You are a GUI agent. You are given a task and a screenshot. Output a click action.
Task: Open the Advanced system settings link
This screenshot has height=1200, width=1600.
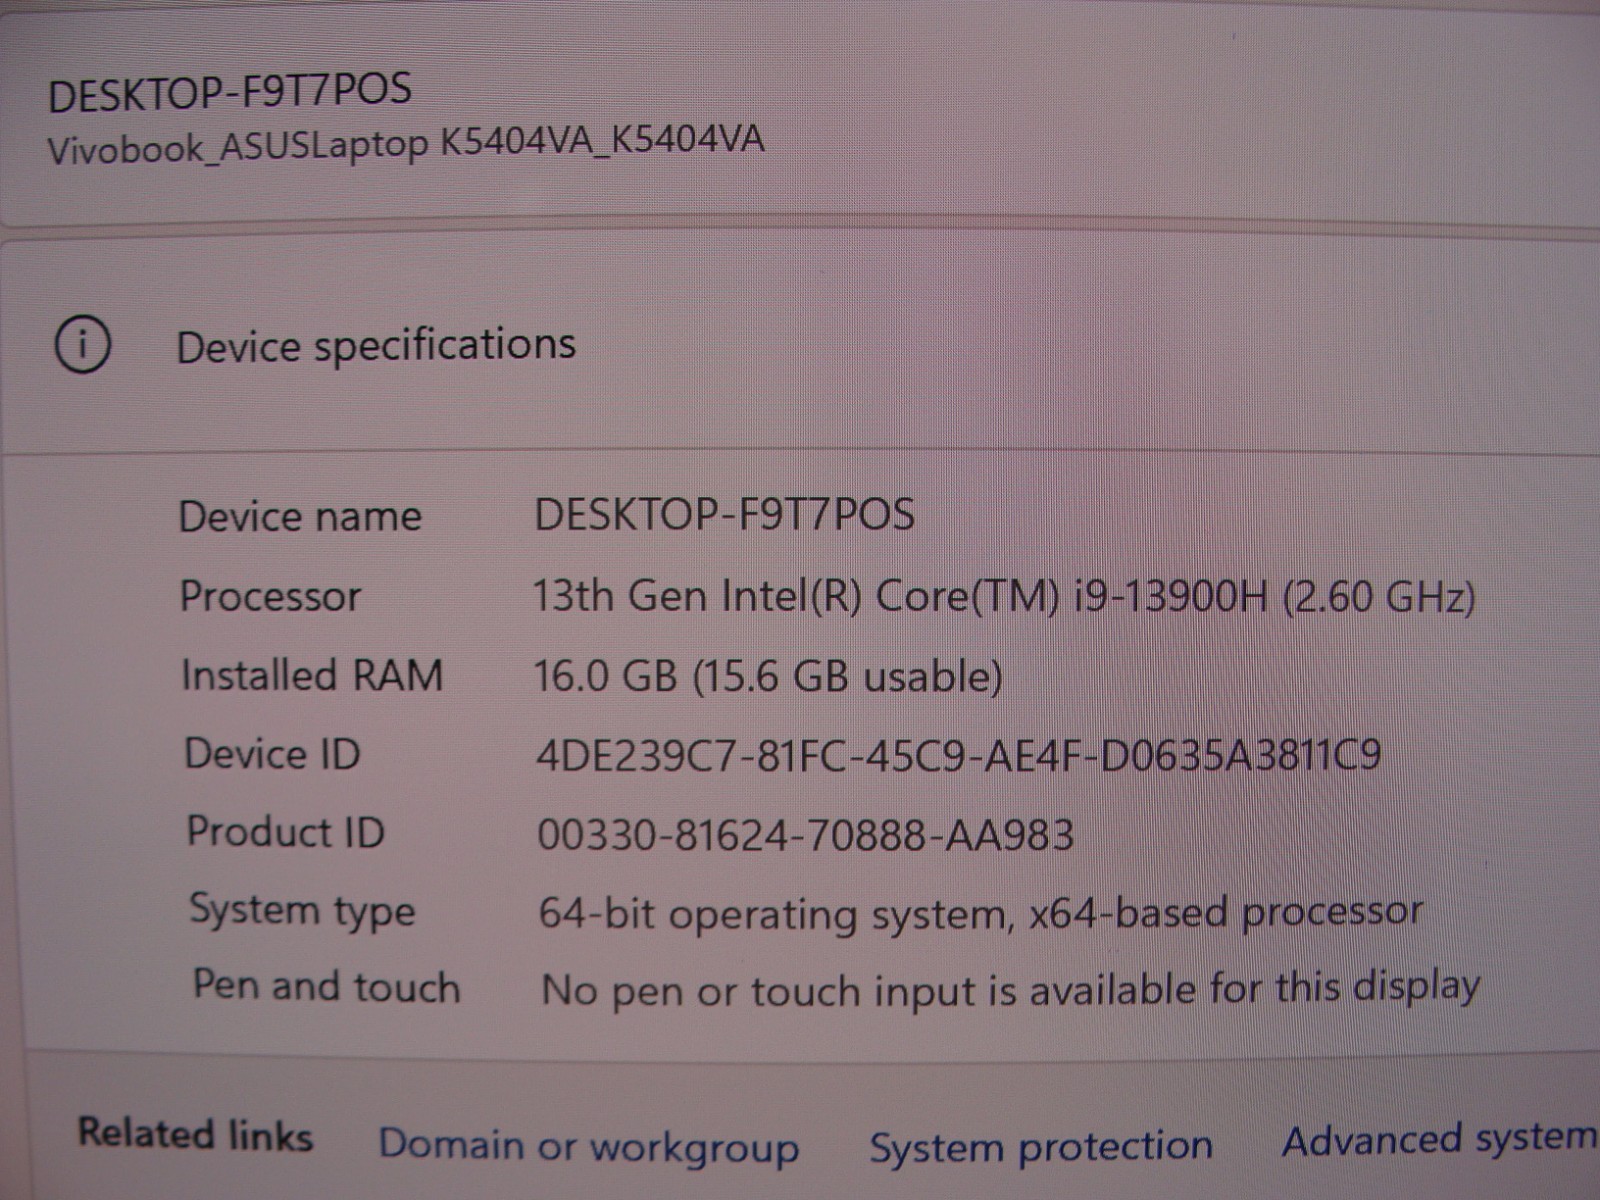pos(1440,1140)
